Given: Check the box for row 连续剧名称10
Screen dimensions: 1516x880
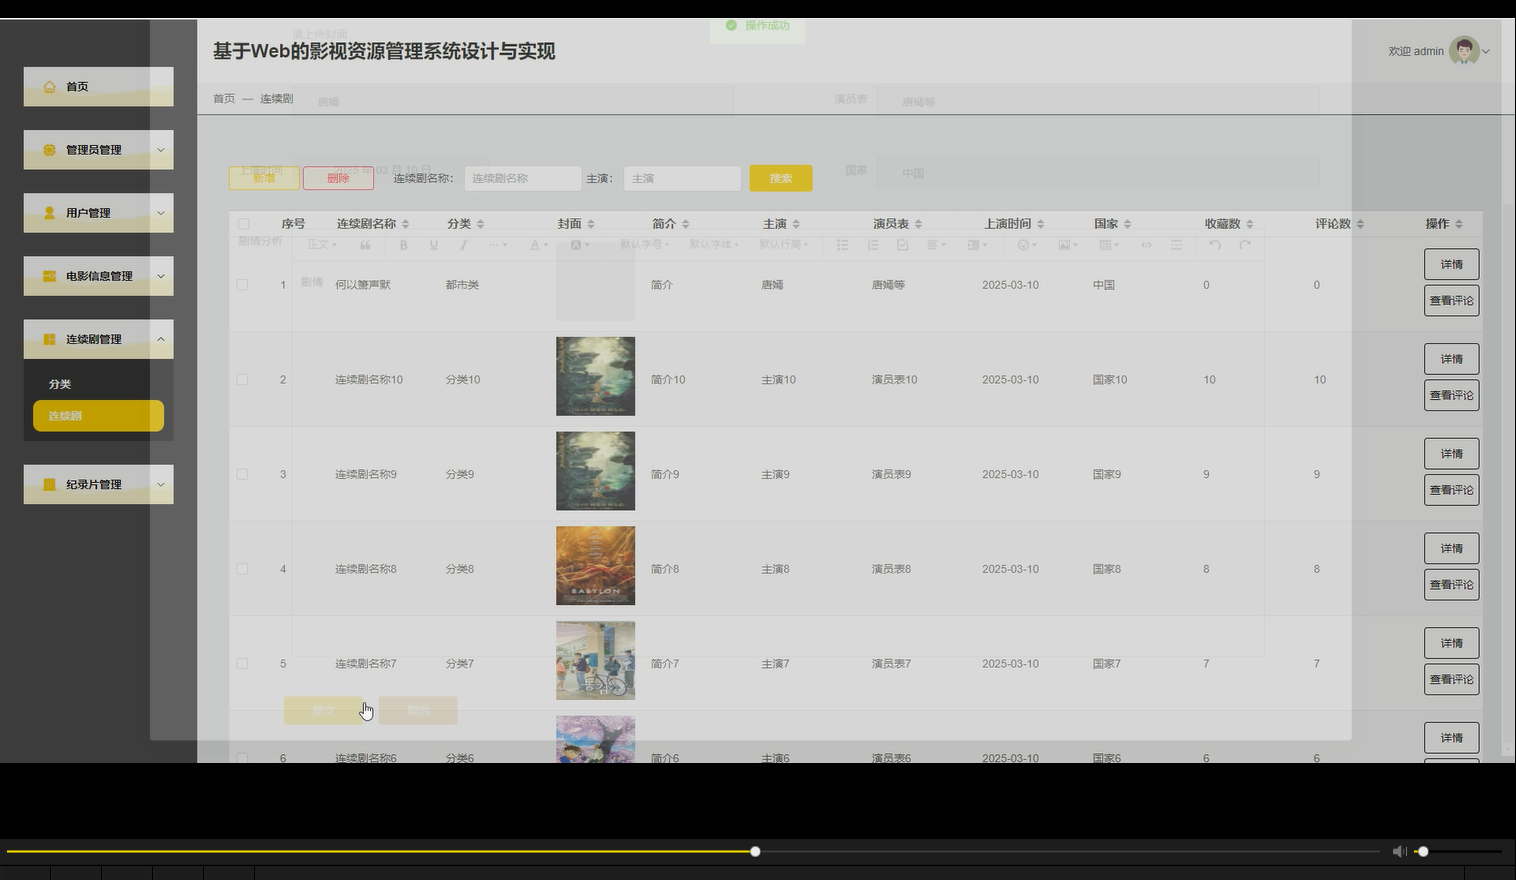Looking at the screenshot, I should 242,380.
